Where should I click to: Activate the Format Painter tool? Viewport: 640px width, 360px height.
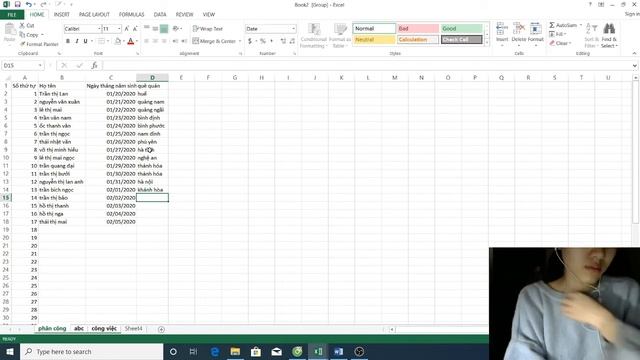click(x=39, y=44)
